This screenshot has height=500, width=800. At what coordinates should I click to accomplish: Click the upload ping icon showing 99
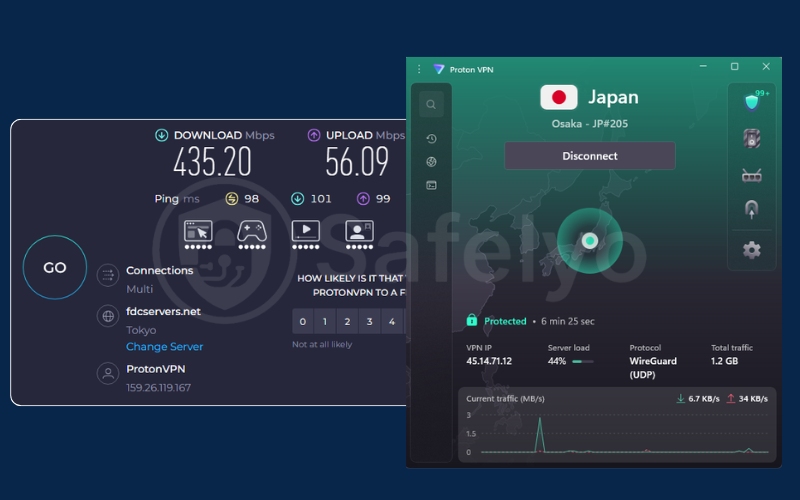pyautogui.click(x=363, y=198)
